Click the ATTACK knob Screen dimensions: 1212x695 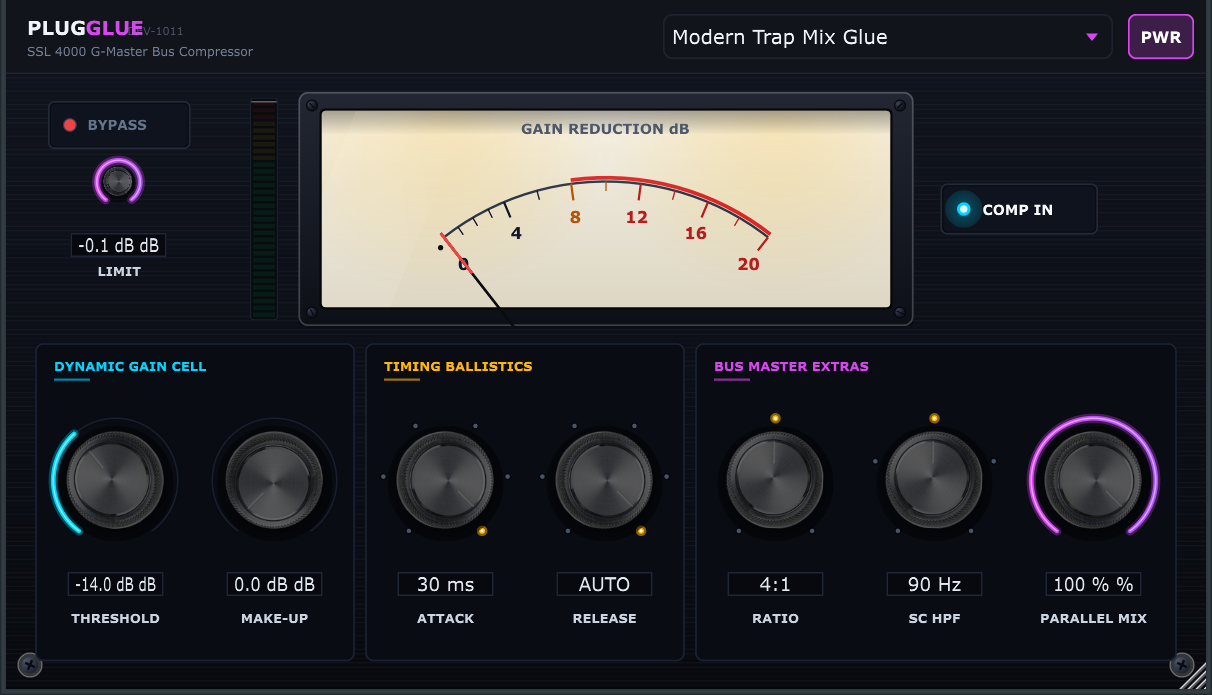coord(445,479)
